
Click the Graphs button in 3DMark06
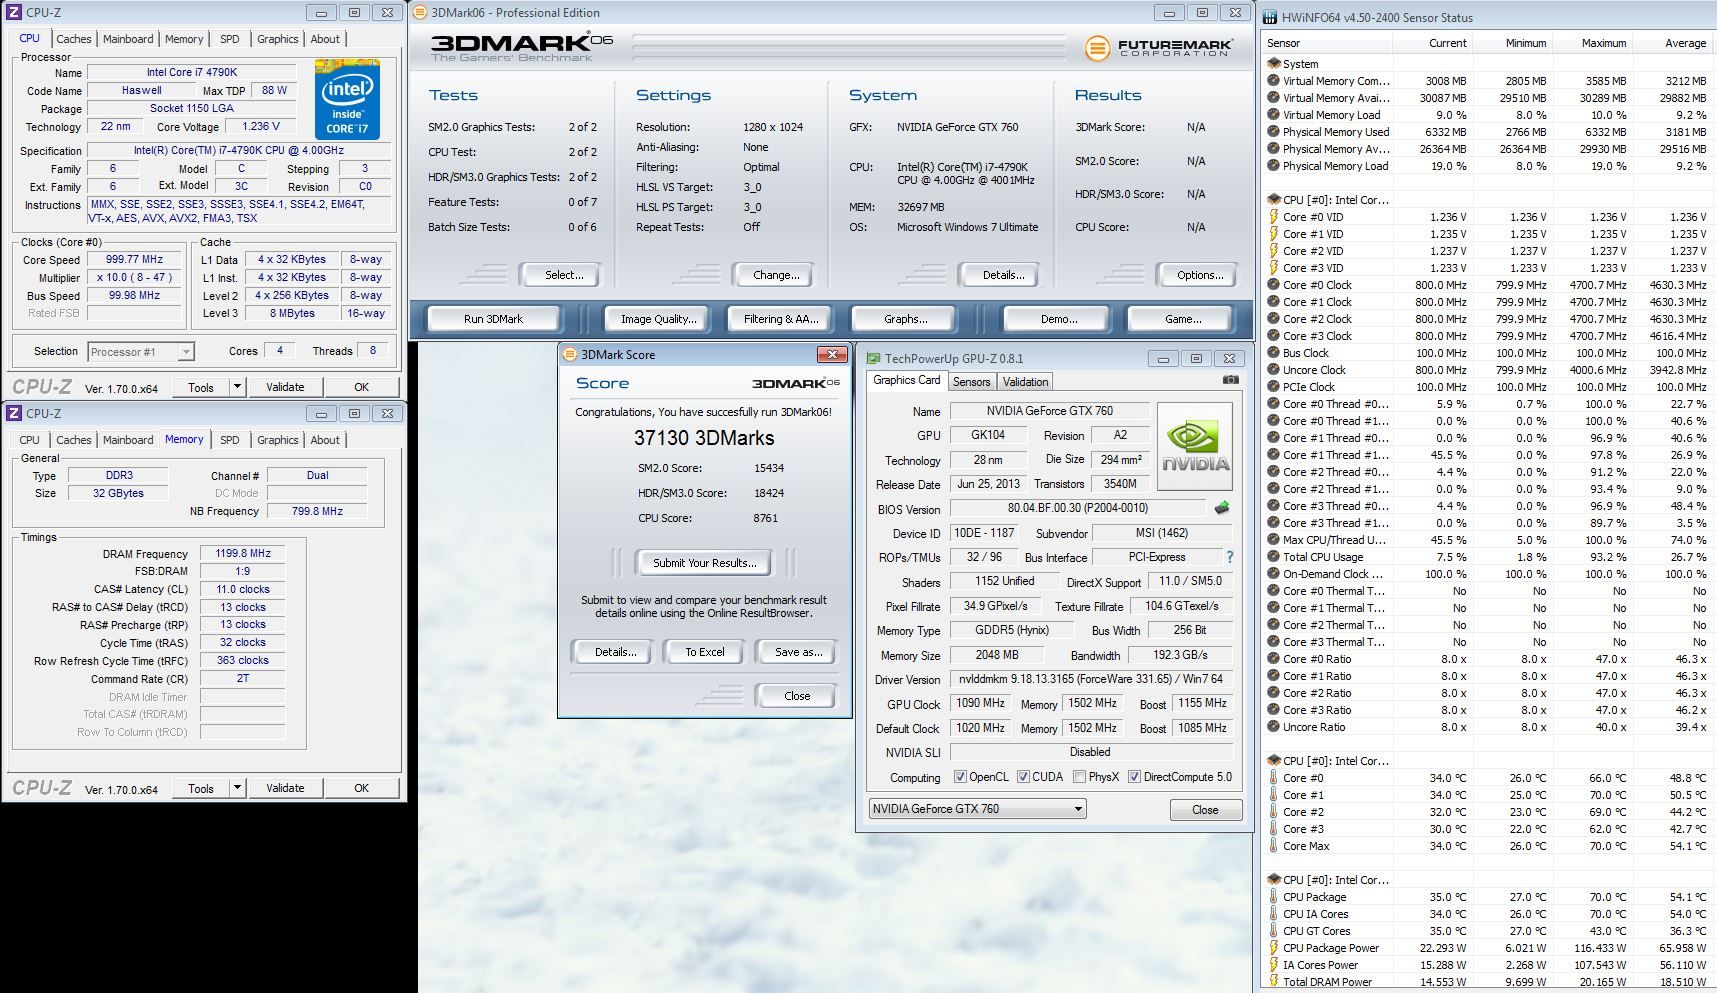905,319
